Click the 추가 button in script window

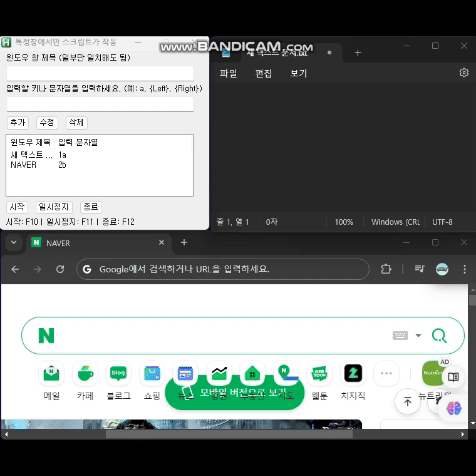point(18,122)
